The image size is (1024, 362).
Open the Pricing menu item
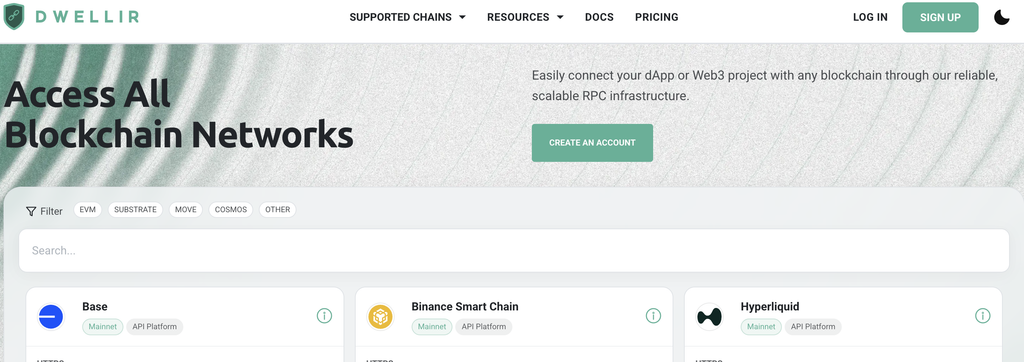(656, 18)
